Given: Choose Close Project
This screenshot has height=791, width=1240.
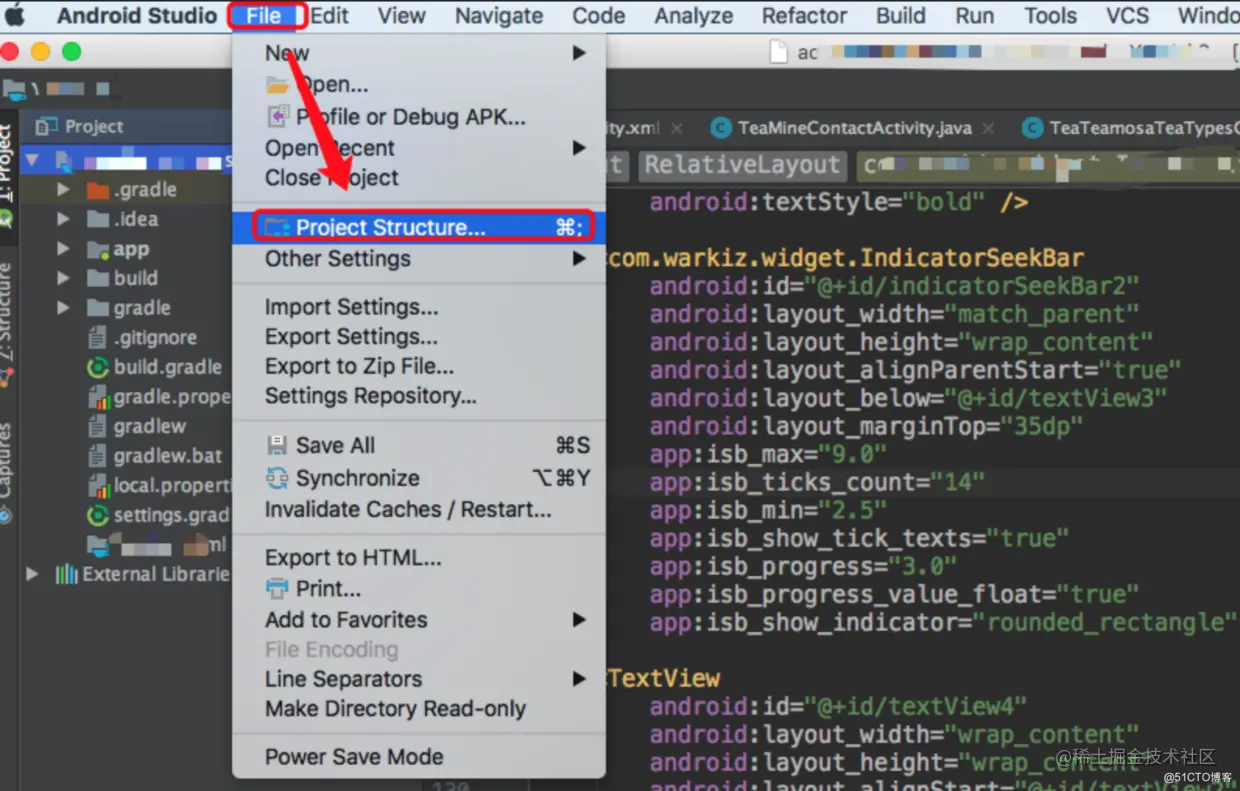Looking at the screenshot, I should (419, 178).
